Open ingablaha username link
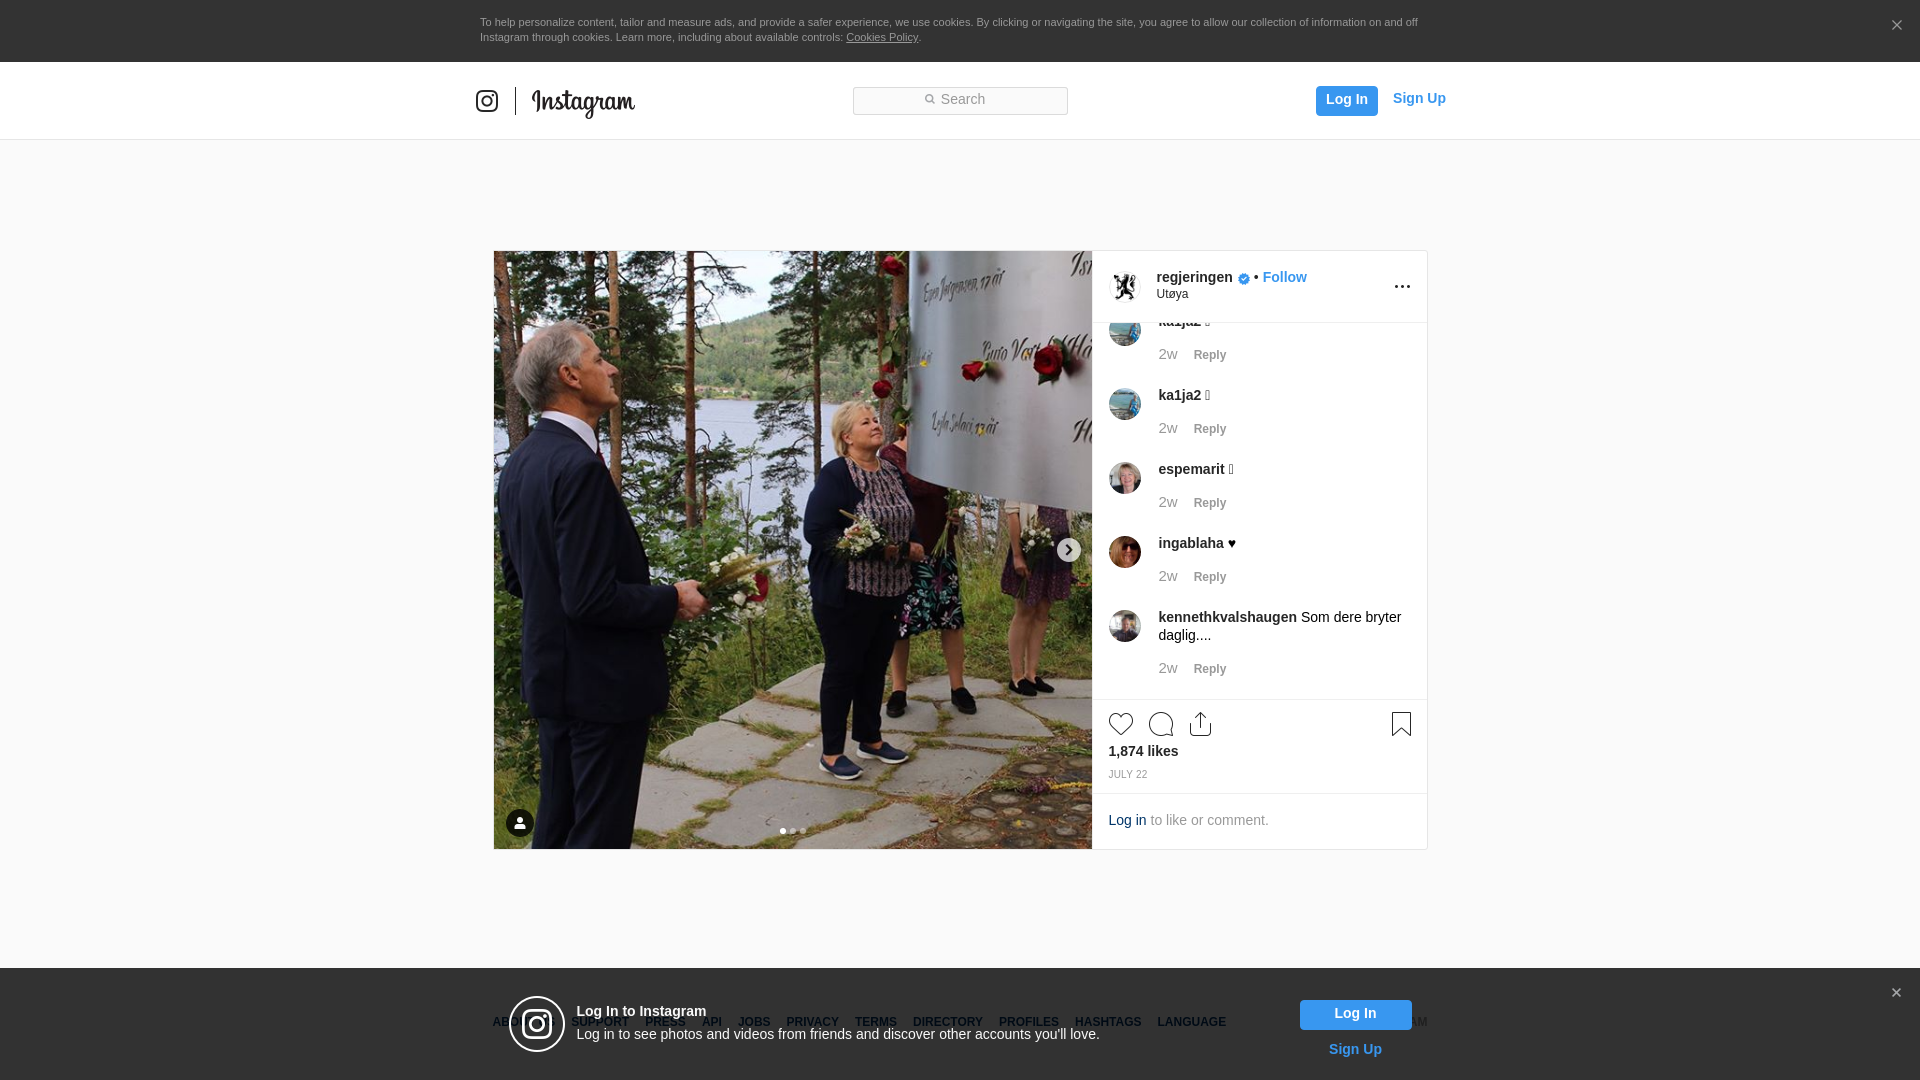The width and height of the screenshot is (1920, 1080). click(1191, 543)
